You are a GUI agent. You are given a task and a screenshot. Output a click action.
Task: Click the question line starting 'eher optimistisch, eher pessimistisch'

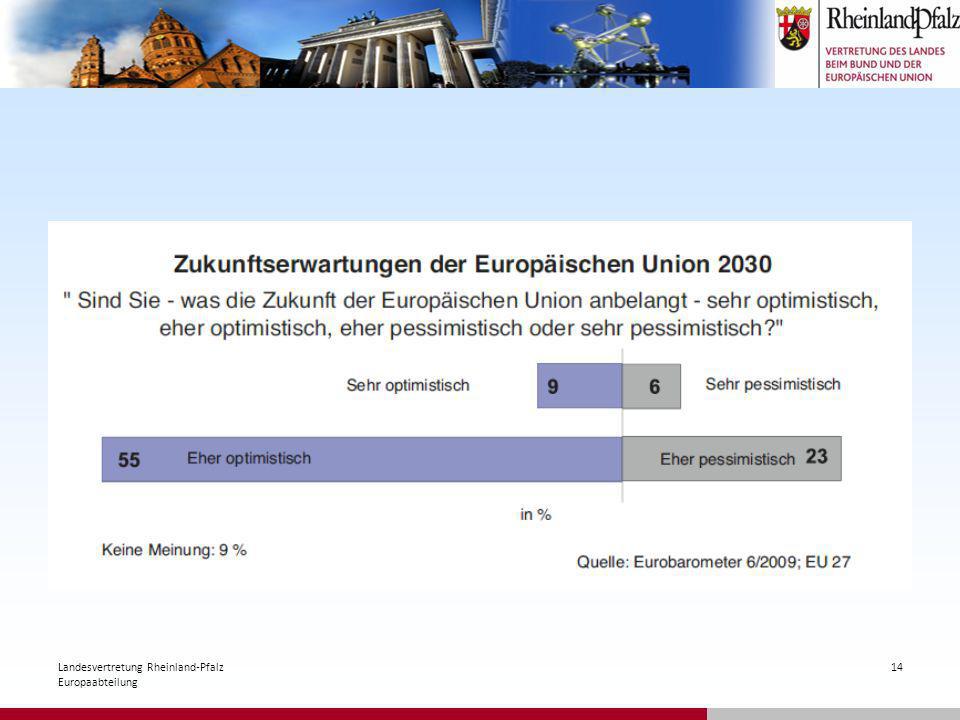tap(471, 328)
